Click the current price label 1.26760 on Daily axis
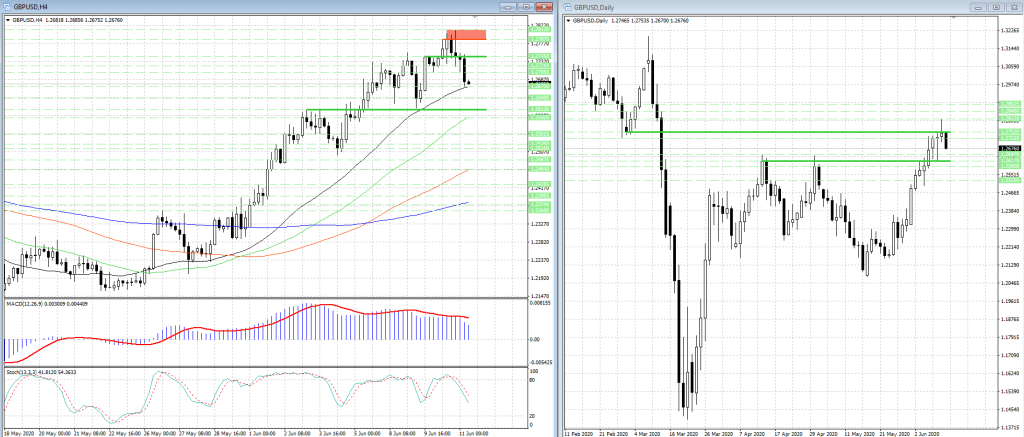This screenshot has height=437, width=1024. [x=1010, y=149]
